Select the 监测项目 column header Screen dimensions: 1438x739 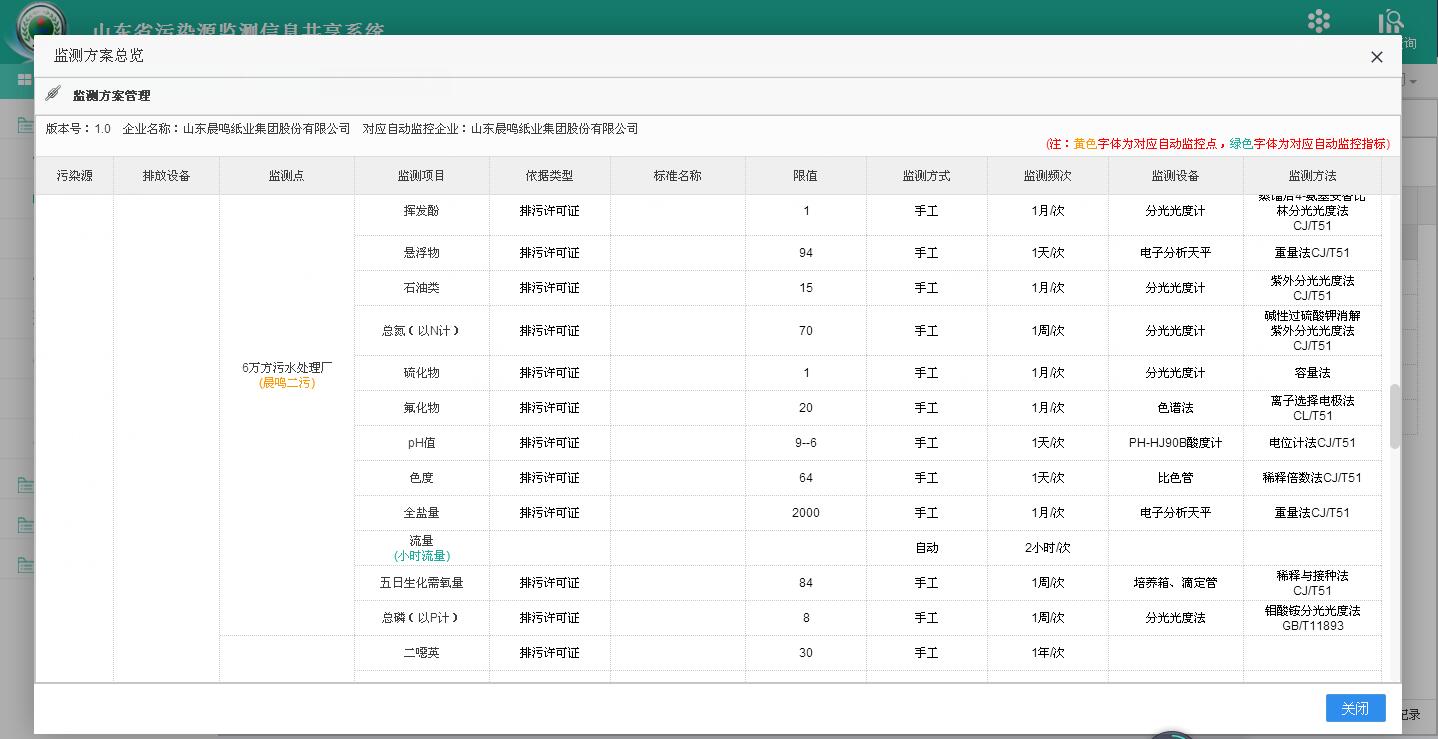point(422,174)
